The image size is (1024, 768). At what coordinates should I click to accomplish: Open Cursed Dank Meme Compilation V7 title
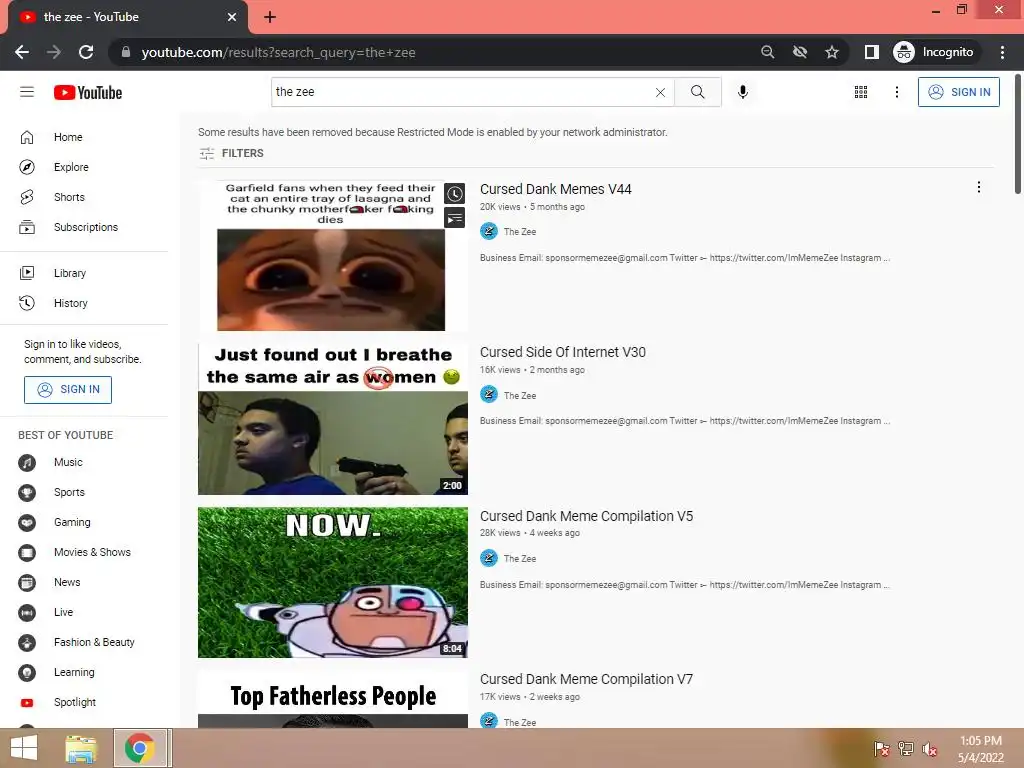[x=586, y=680]
